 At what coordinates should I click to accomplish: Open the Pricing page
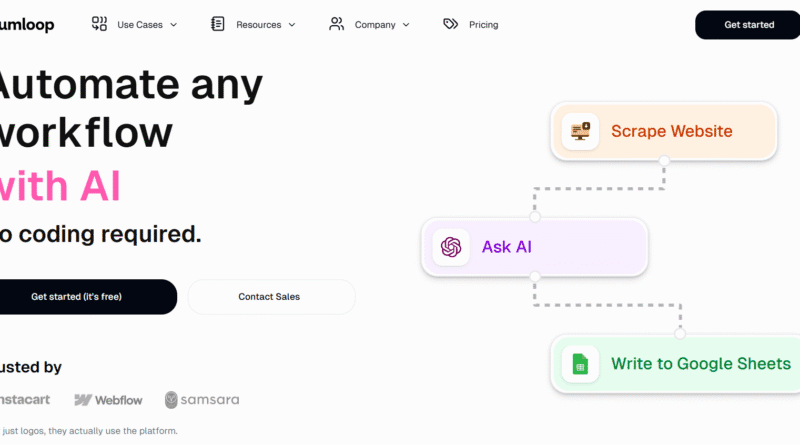483,25
